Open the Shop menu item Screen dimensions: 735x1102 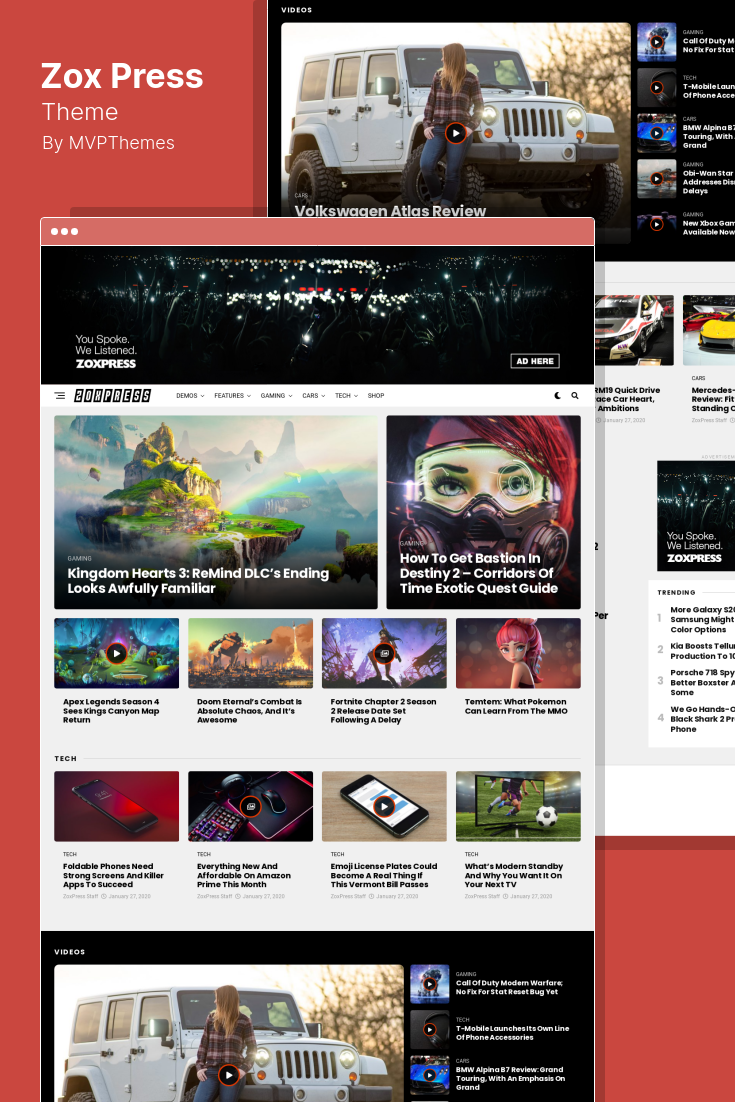(376, 396)
